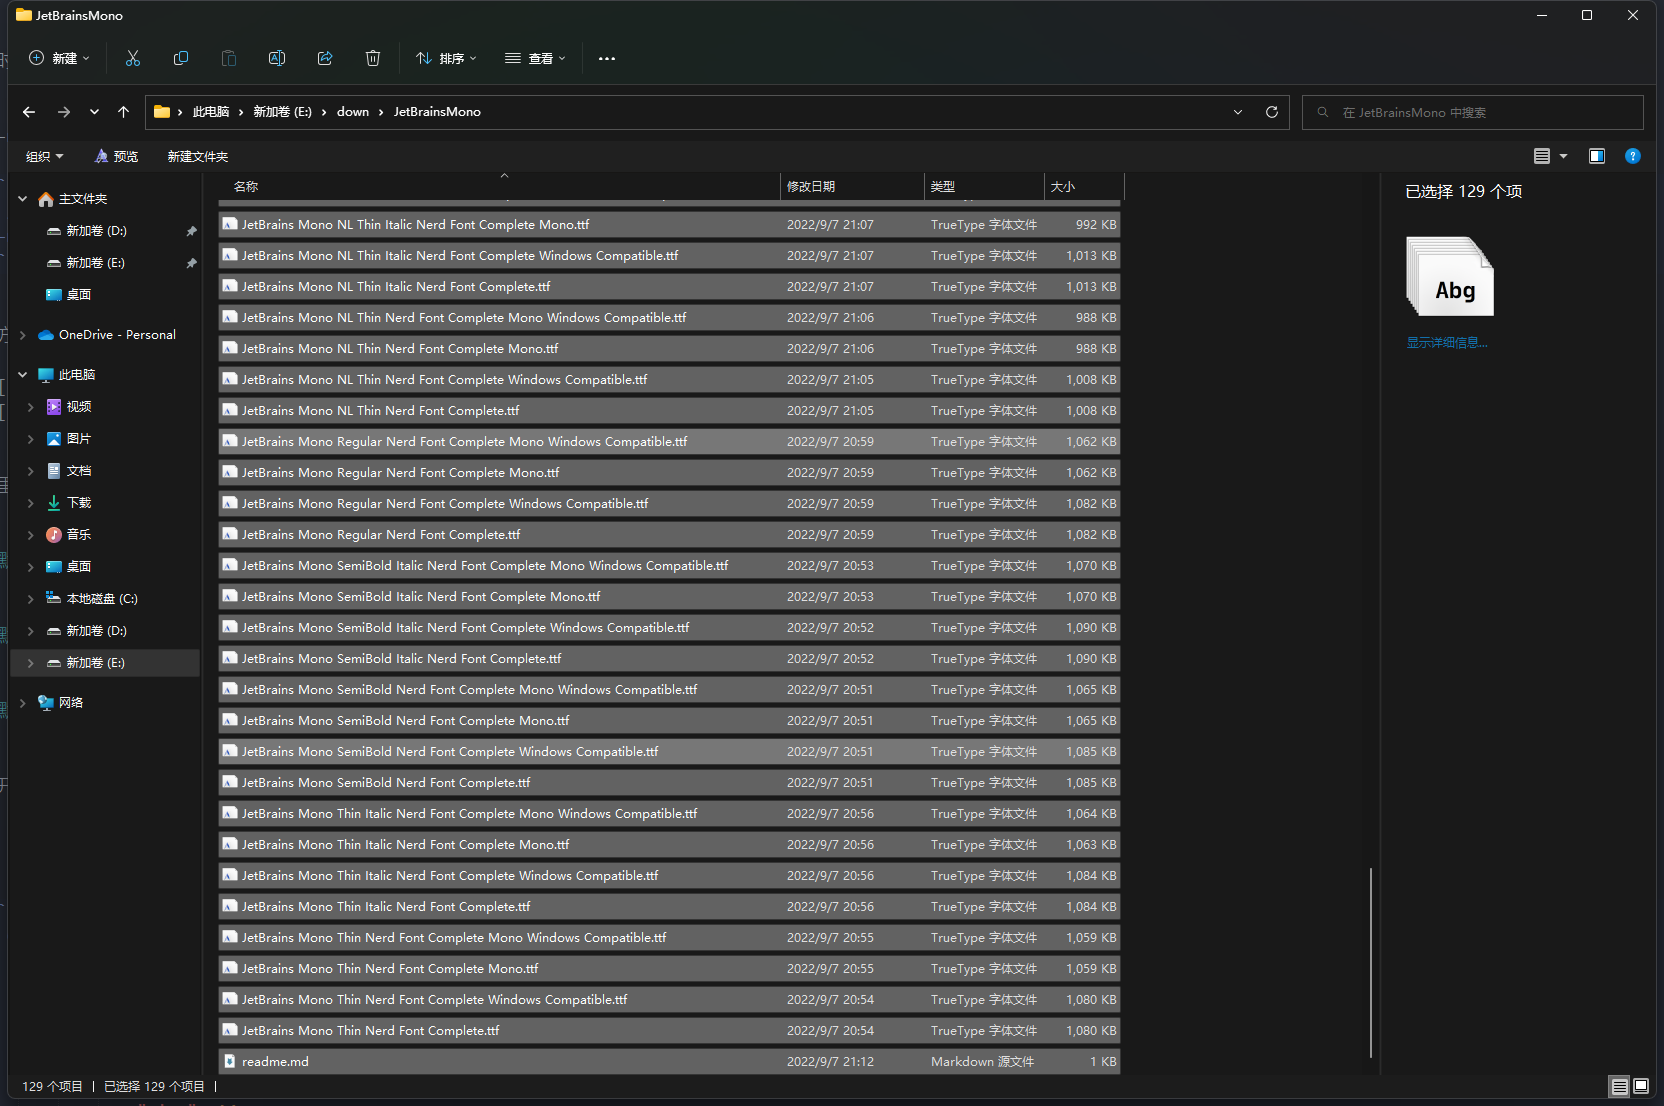The width and height of the screenshot is (1664, 1106).
Task: Click the Rename icon in toolbar
Action: click(x=277, y=59)
